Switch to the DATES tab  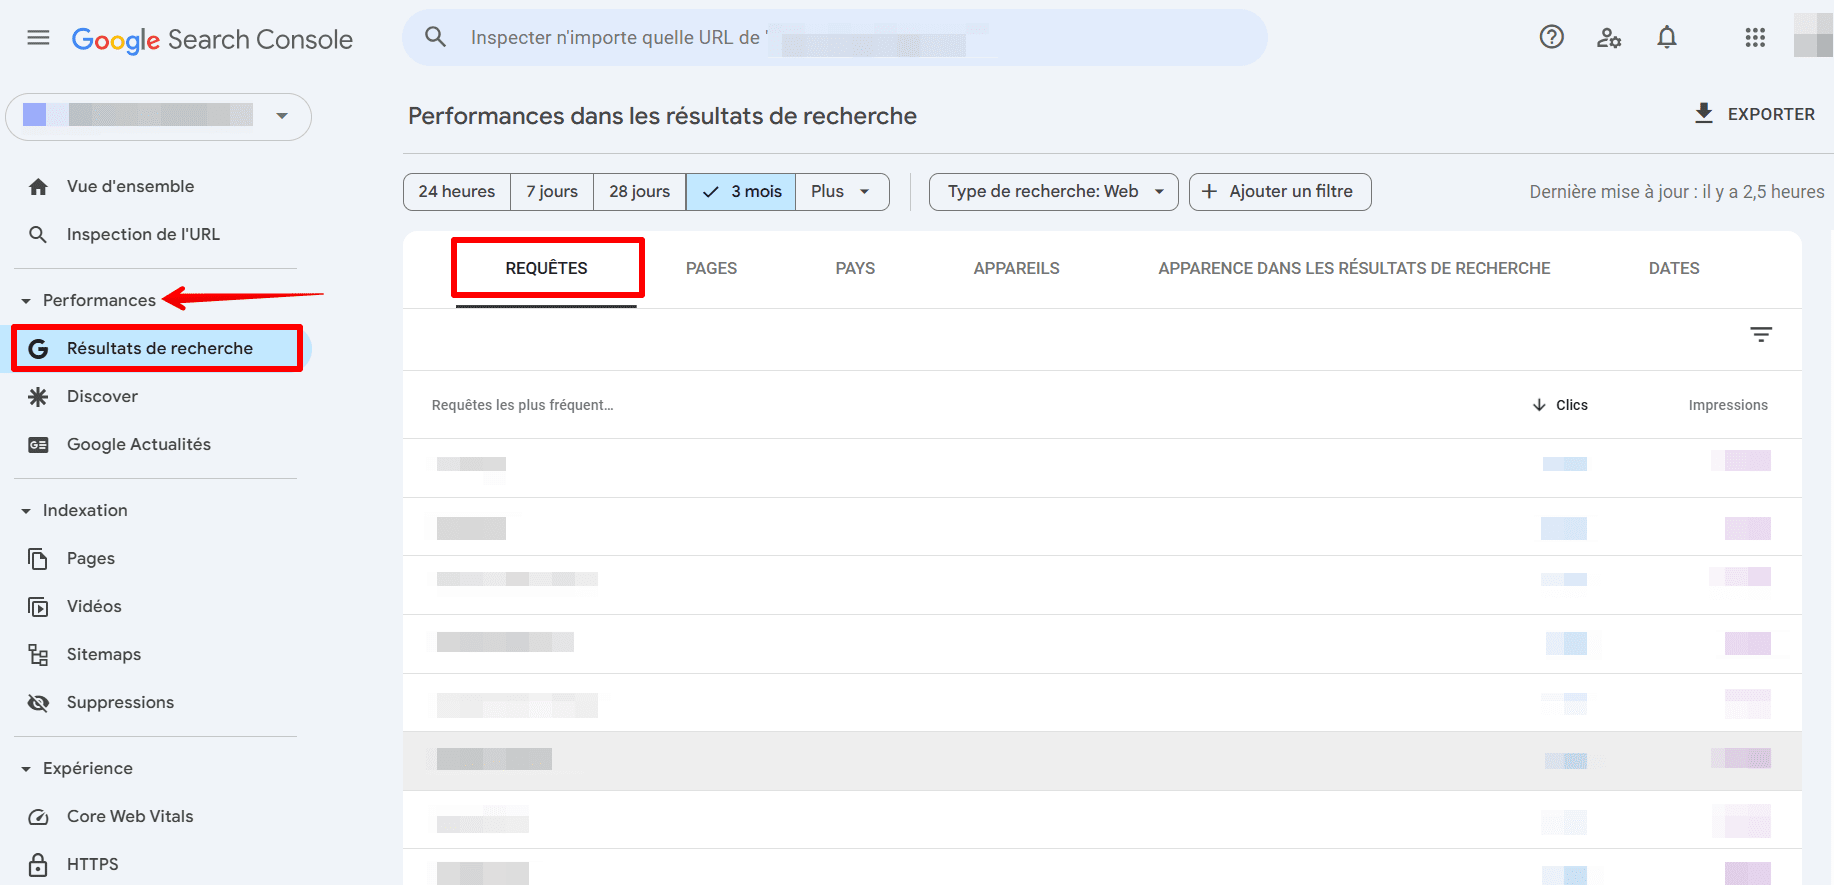tap(1674, 268)
